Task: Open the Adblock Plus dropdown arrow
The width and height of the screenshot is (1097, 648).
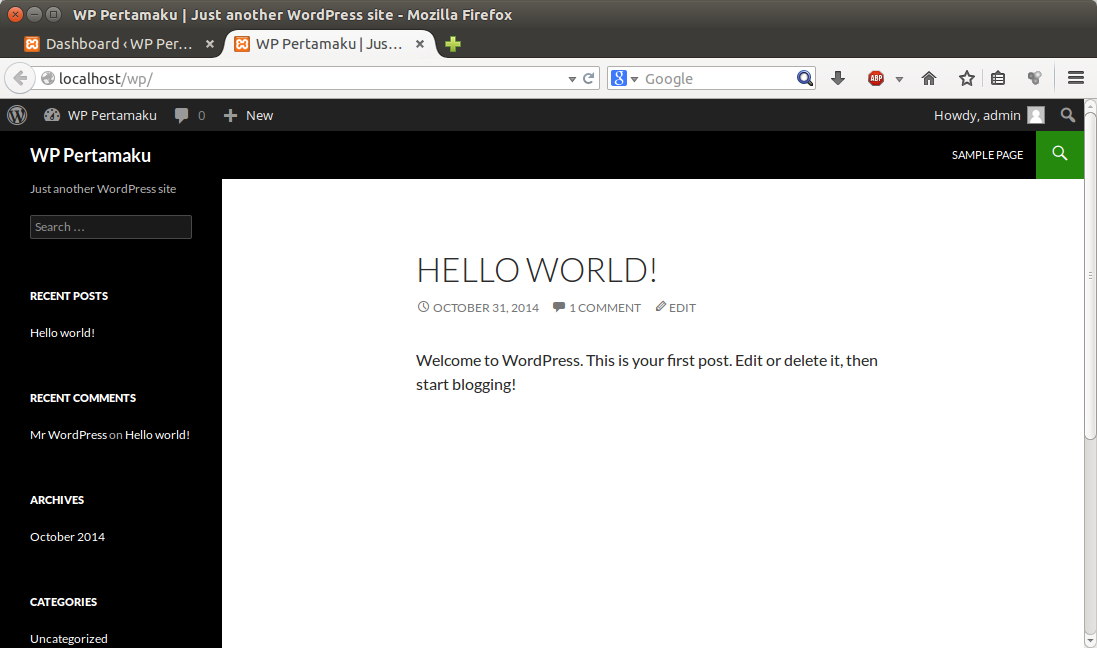Action: 899,79
